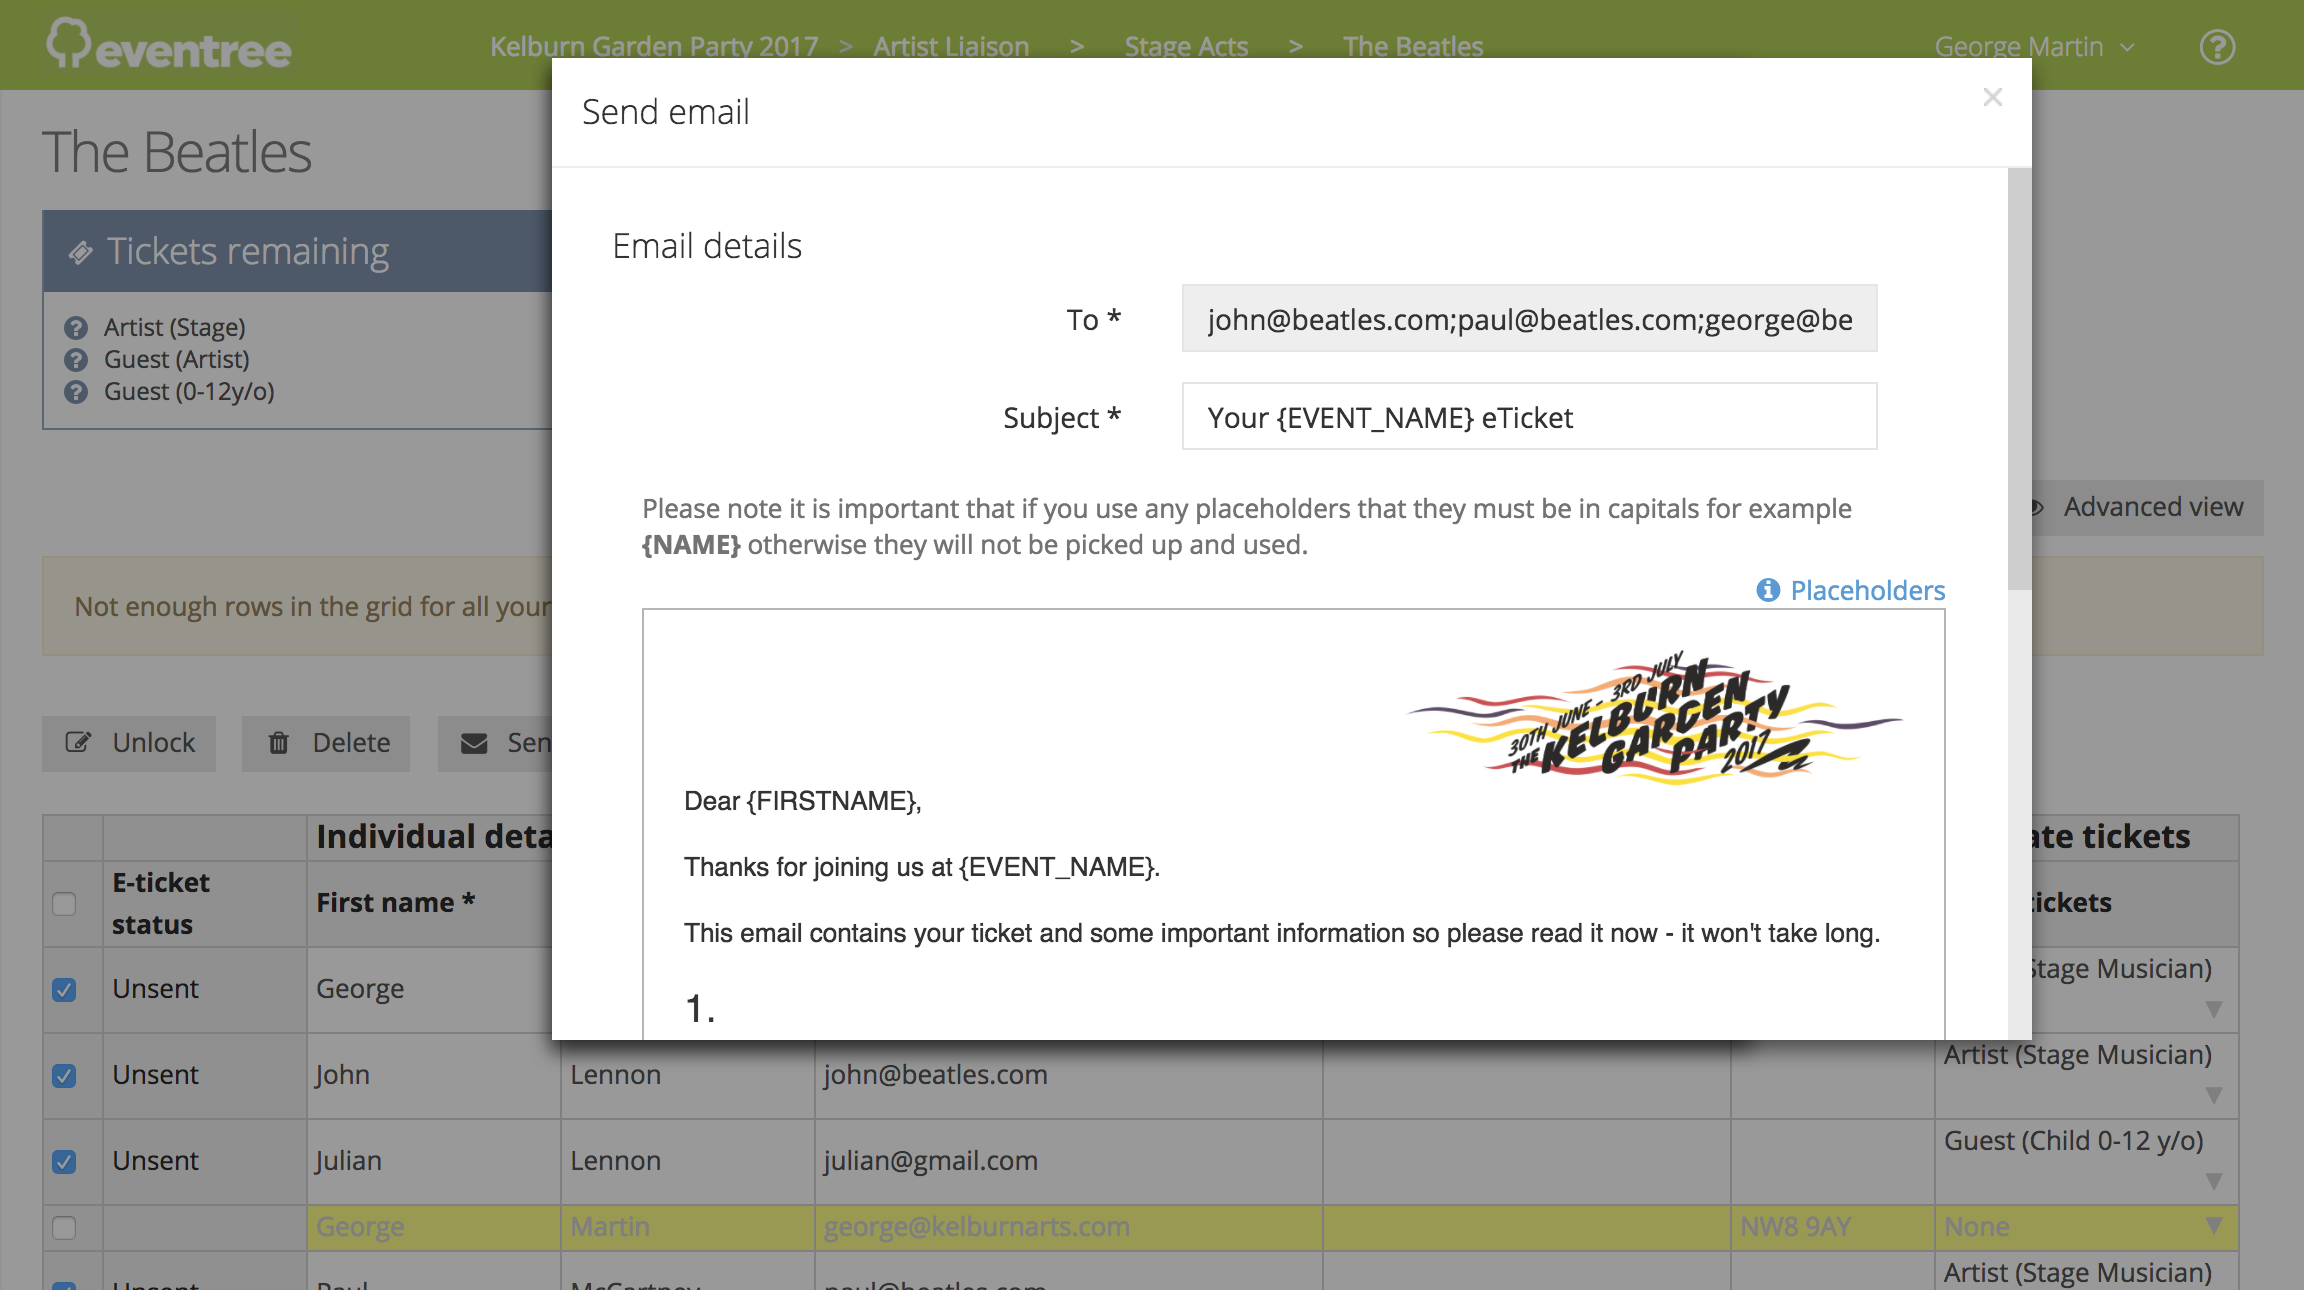The height and width of the screenshot is (1290, 2304).
Task: Click the dialog vertical scrollbar thumb
Action: tap(2019, 378)
